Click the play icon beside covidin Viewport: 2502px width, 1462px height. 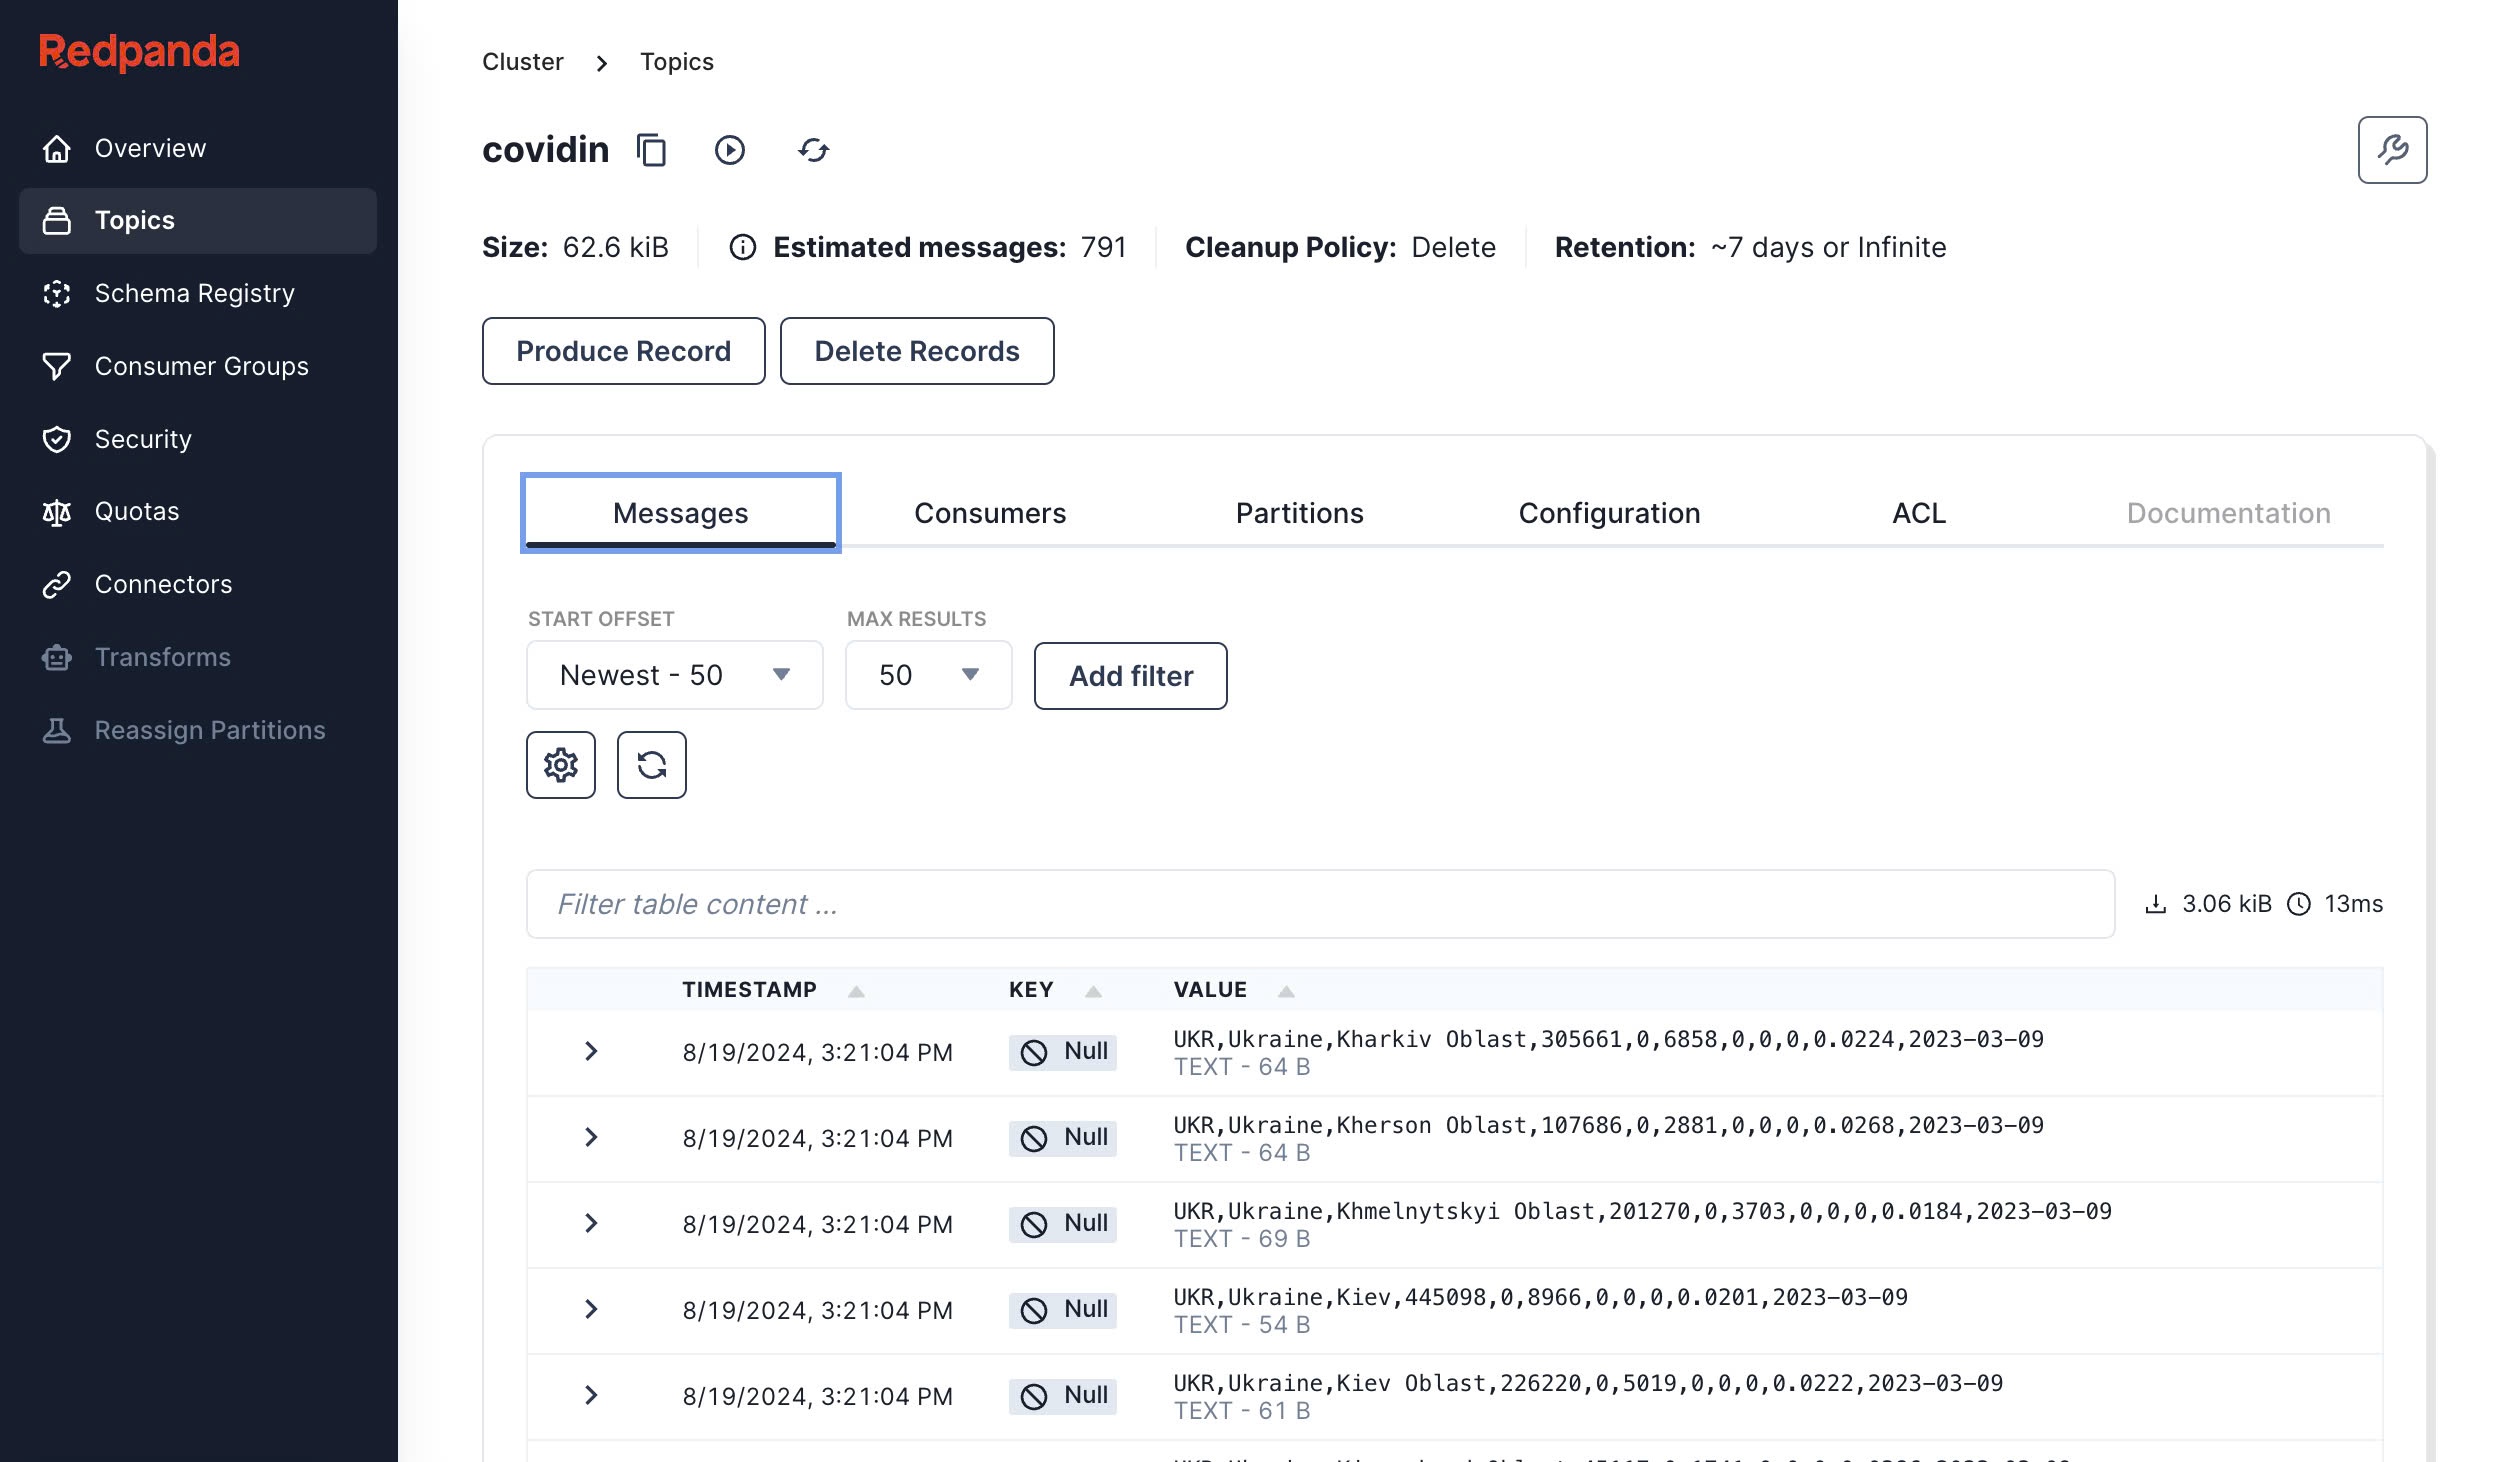pyautogui.click(x=730, y=150)
